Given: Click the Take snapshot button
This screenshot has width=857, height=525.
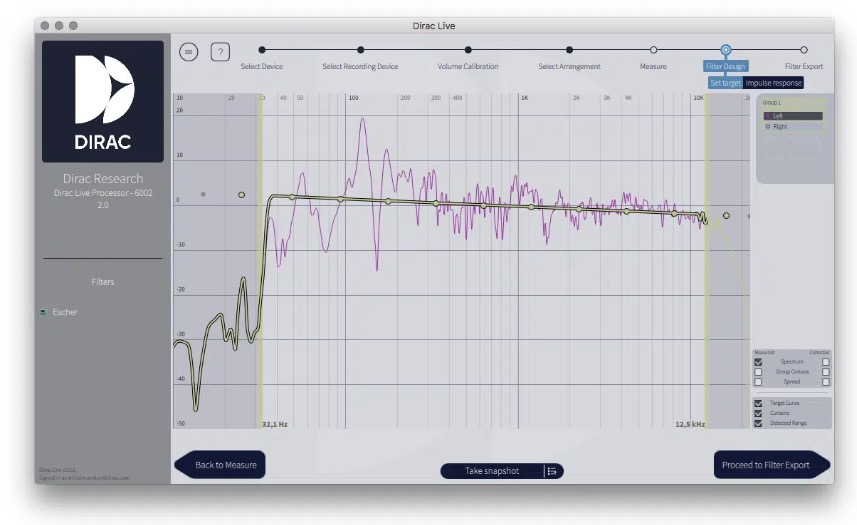Looking at the screenshot, I should pos(492,471).
